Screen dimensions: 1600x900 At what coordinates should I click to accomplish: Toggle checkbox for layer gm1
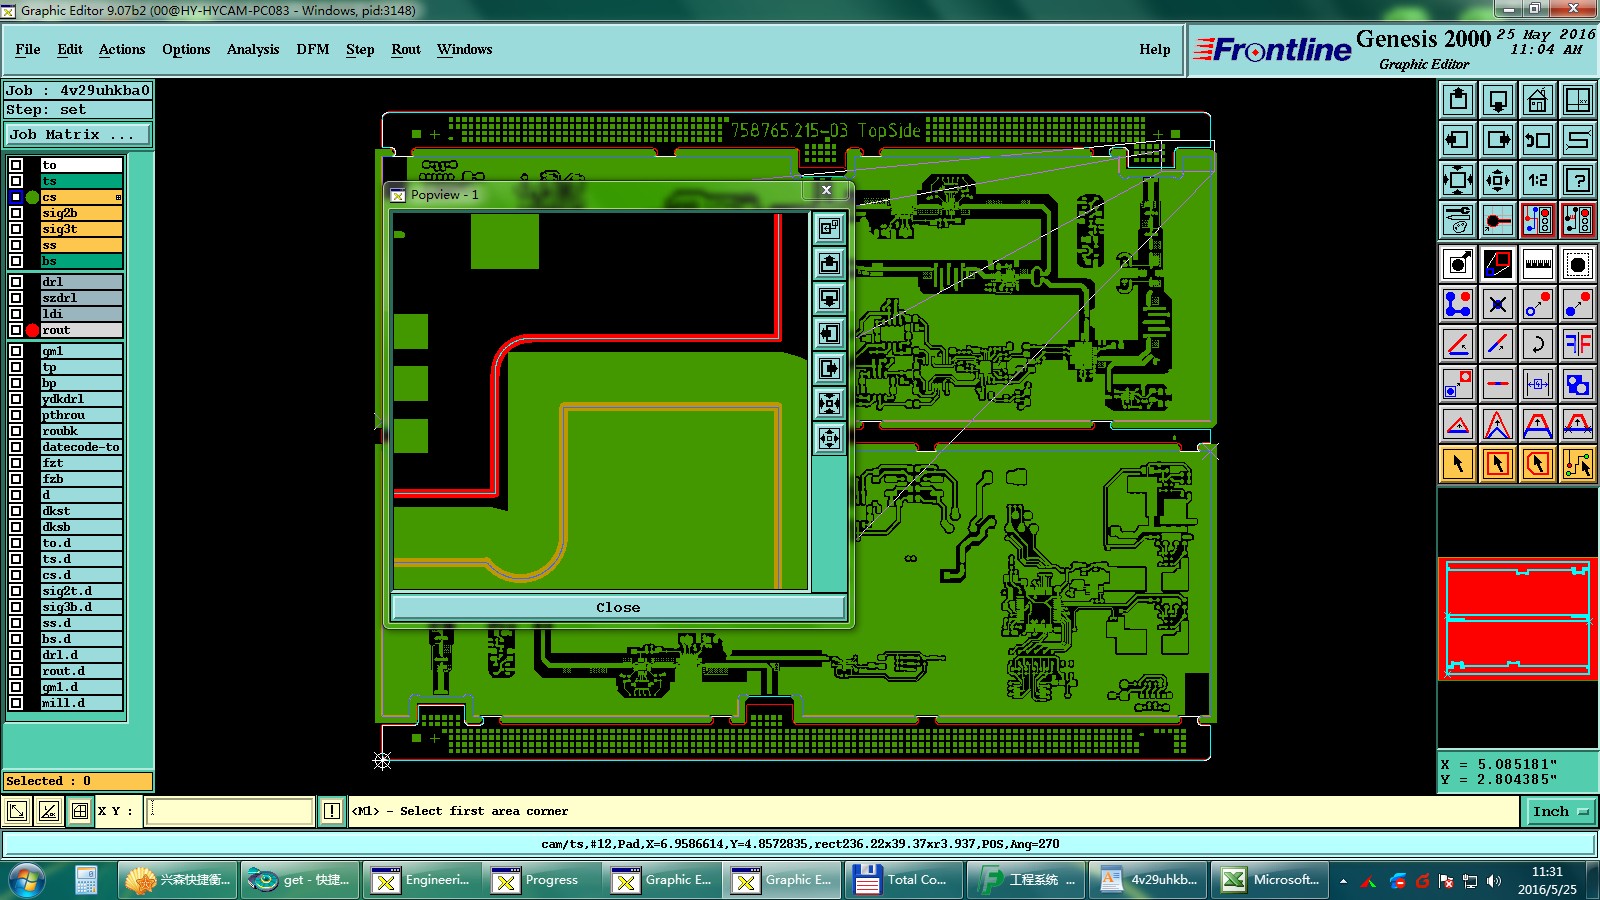pos(16,351)
